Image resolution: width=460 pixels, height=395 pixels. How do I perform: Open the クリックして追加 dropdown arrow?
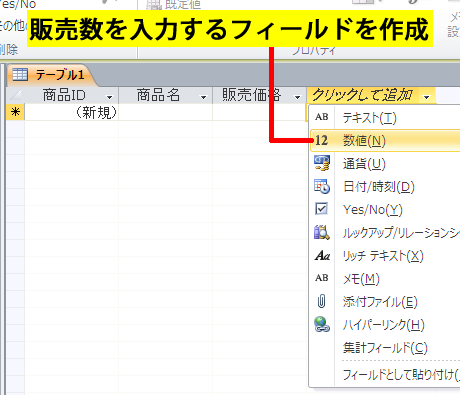pyautogui.click(x=427, y=97)
